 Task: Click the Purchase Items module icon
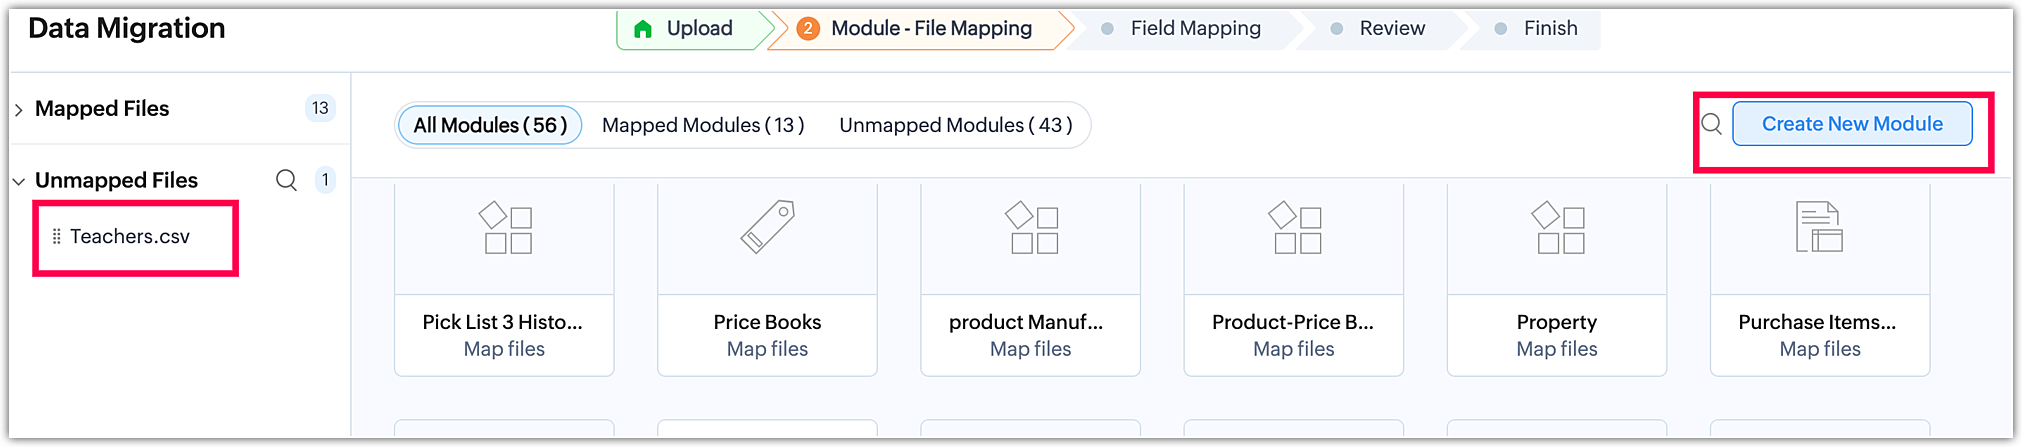(x=1819, y=227)
